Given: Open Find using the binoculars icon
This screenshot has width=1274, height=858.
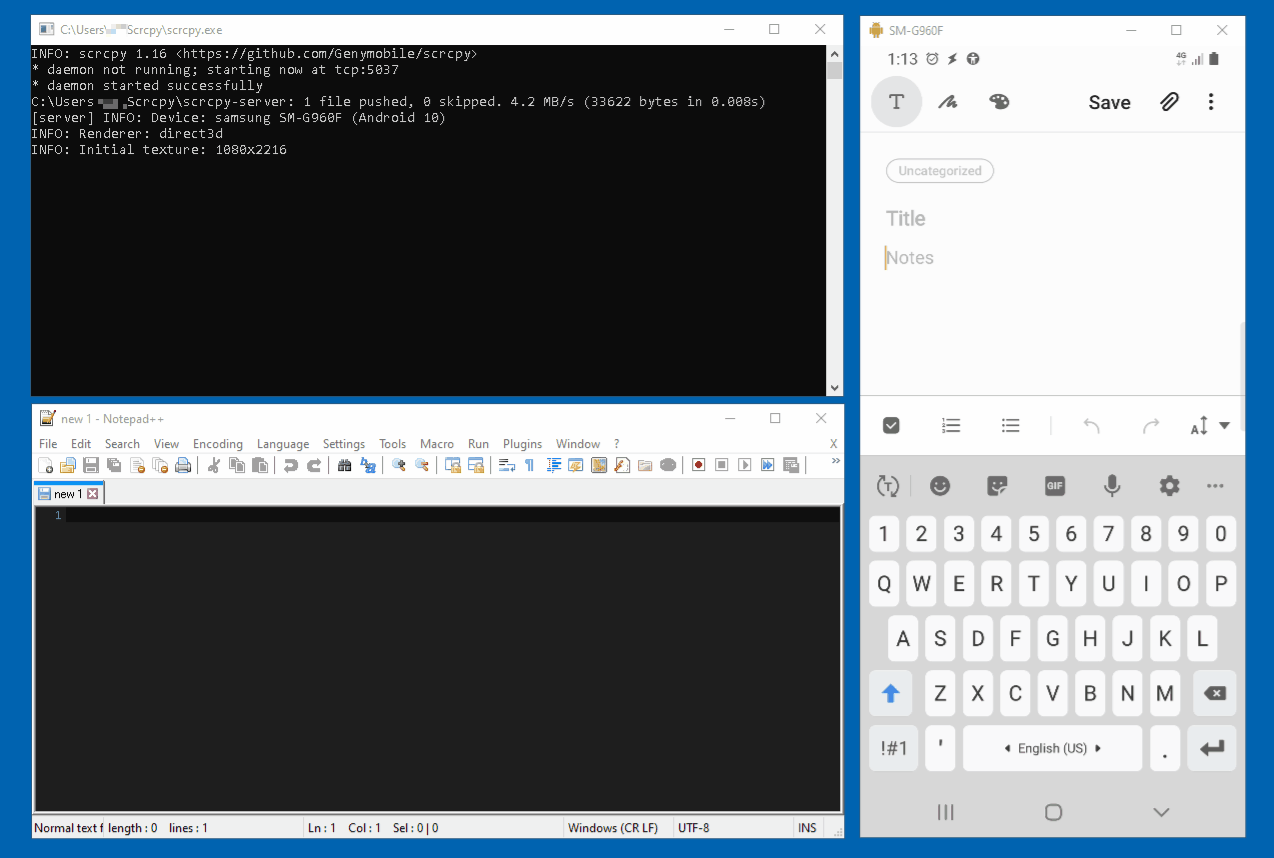Looking at the screenshot, I should click(x=344, y=465).
